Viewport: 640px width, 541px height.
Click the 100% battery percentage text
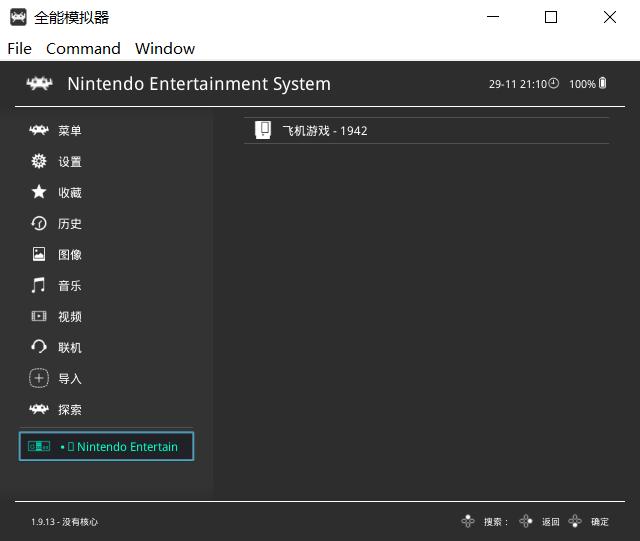point(582,84)
